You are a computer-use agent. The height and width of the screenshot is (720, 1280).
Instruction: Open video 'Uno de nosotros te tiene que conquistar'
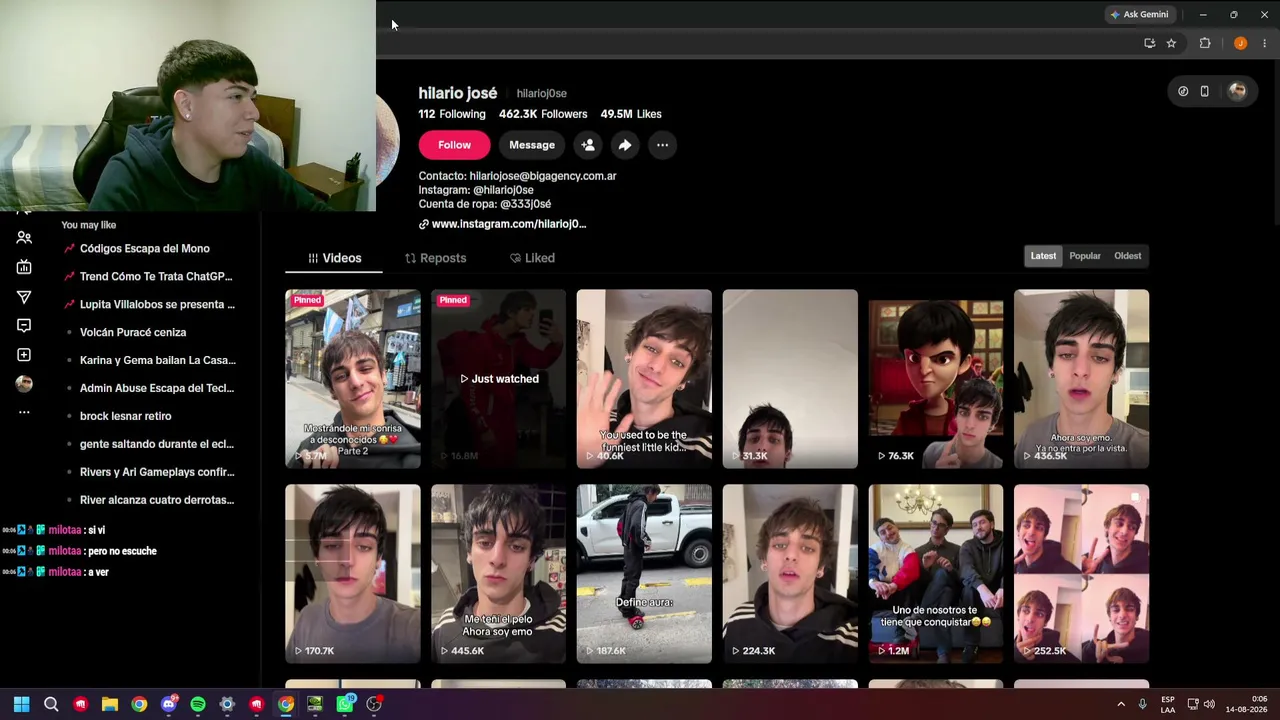tap(936, 574)
